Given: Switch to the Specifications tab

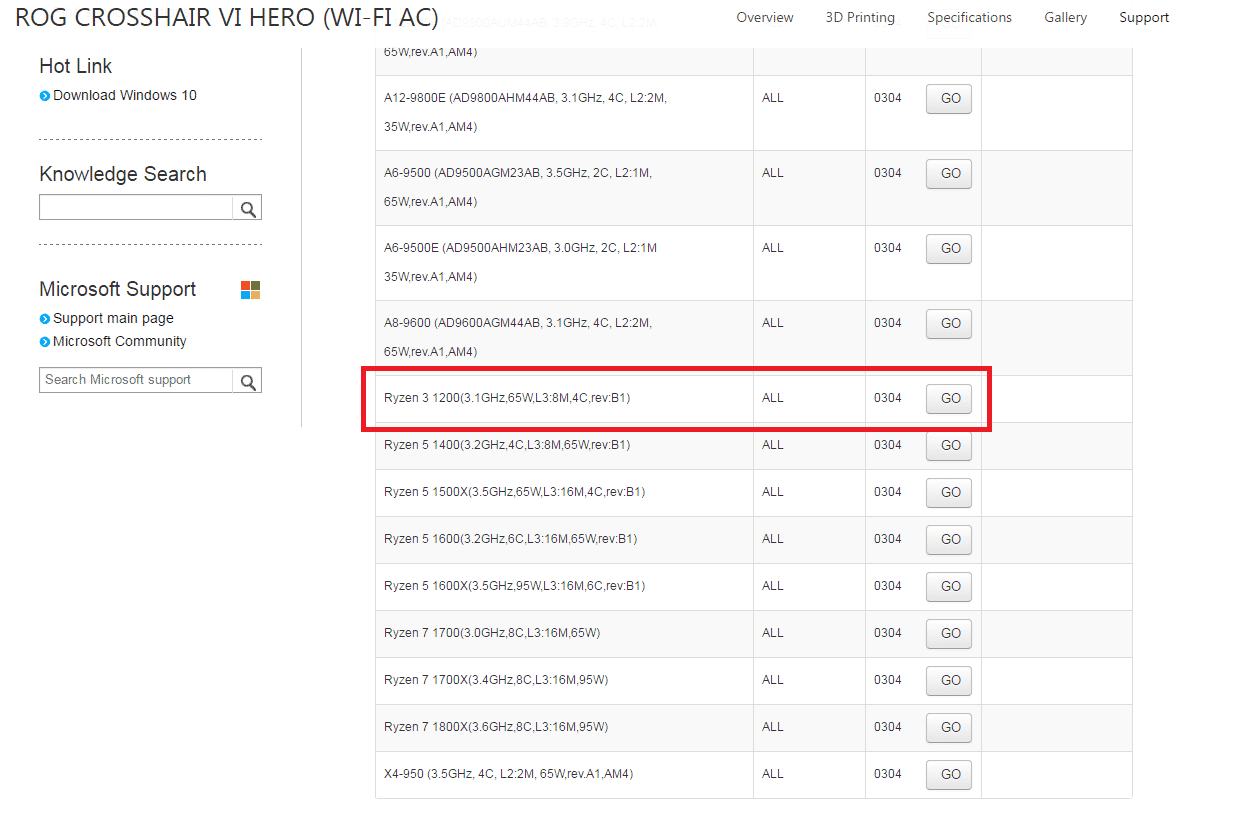Looking at the screenshot, I should 969,17.
